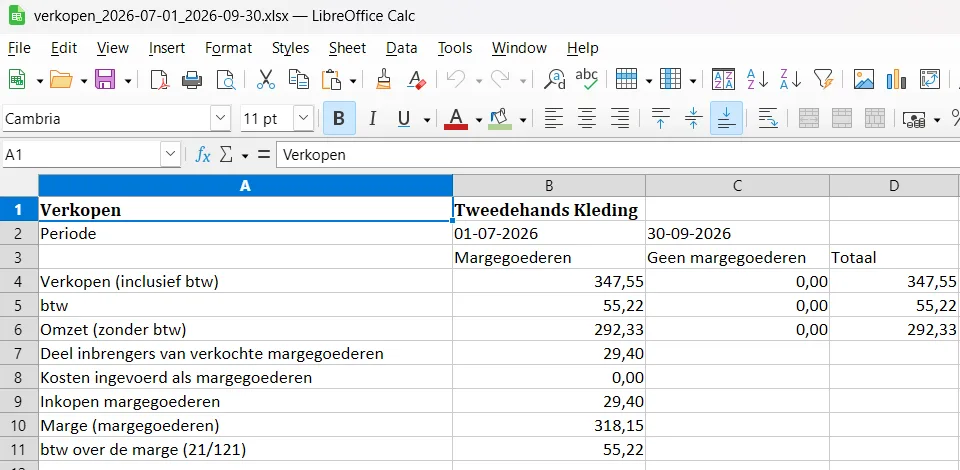Toggle Center Horizontally alignment
960x470 pixels.
coord(587,118)
